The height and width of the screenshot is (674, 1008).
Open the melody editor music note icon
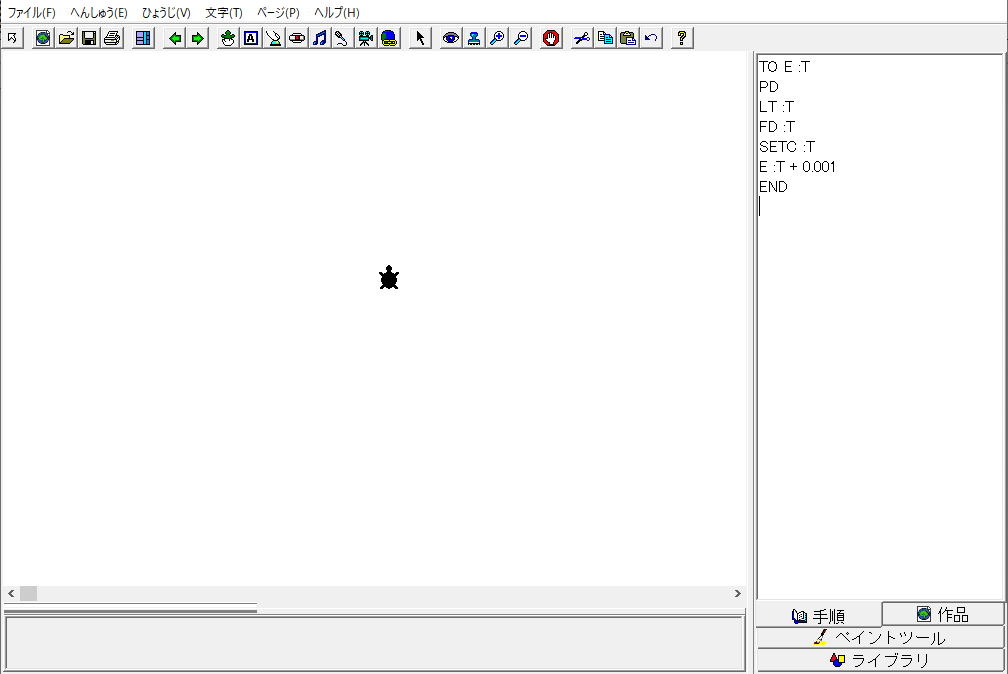pyautogui.click(x=320, y=38)
